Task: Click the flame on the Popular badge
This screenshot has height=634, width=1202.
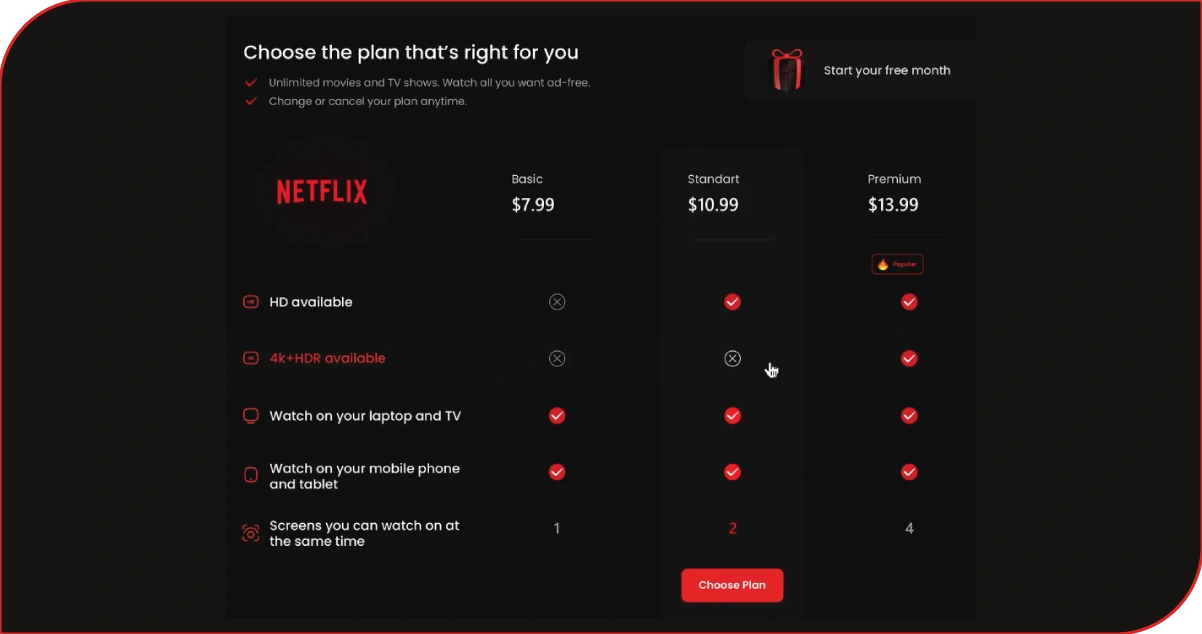Action: [x=881, y=263]
